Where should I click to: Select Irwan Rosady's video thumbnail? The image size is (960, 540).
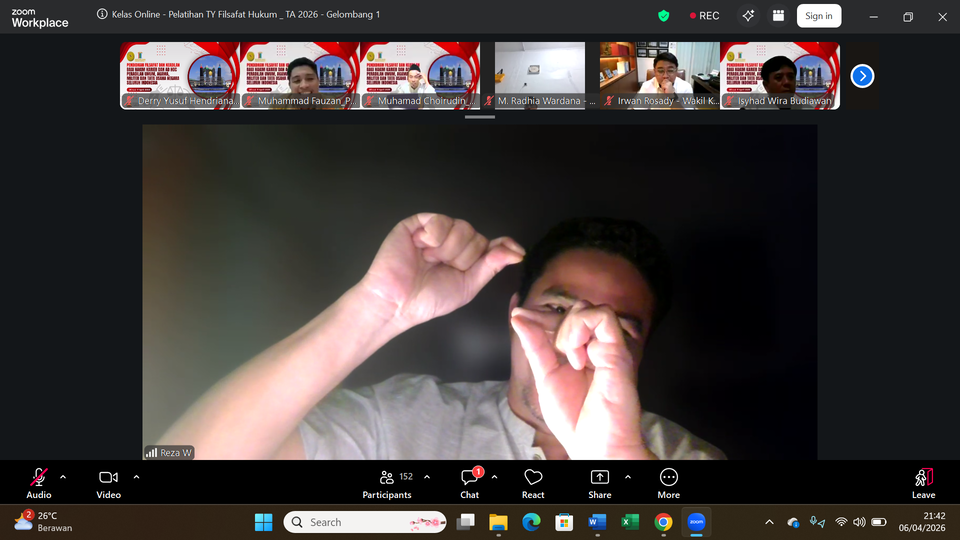(659, 74)
